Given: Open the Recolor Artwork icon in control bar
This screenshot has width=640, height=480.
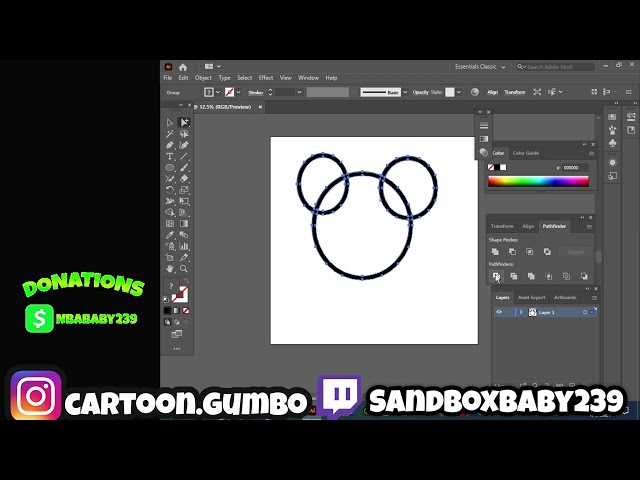Looking at the screenshot, I should [x=475, y=92].
